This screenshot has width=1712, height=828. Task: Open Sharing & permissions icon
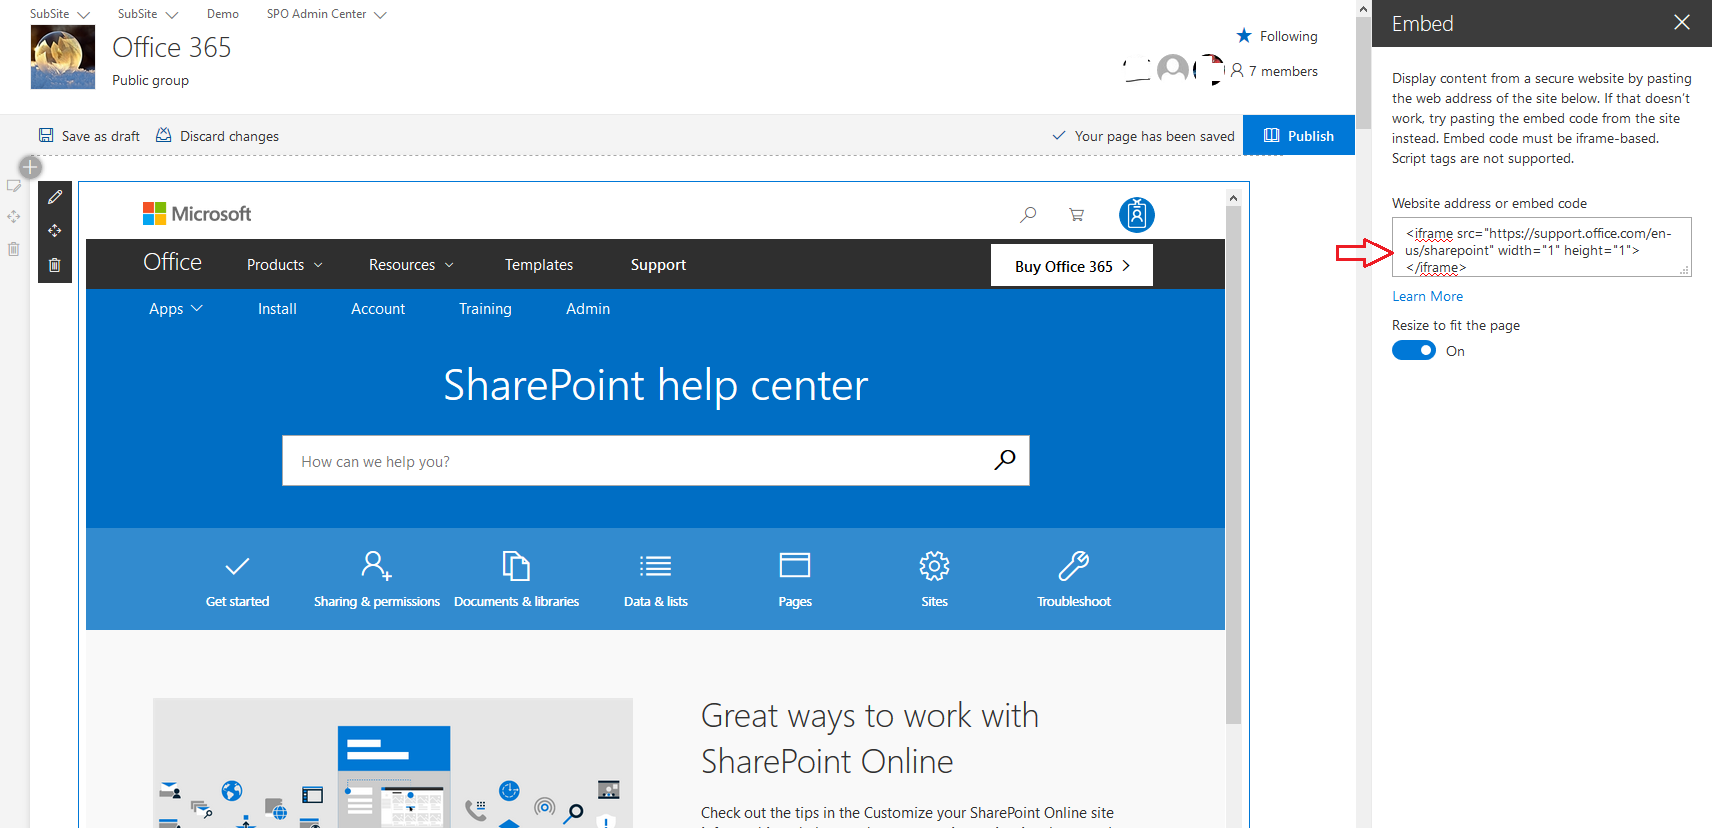[x=377, y=566]
